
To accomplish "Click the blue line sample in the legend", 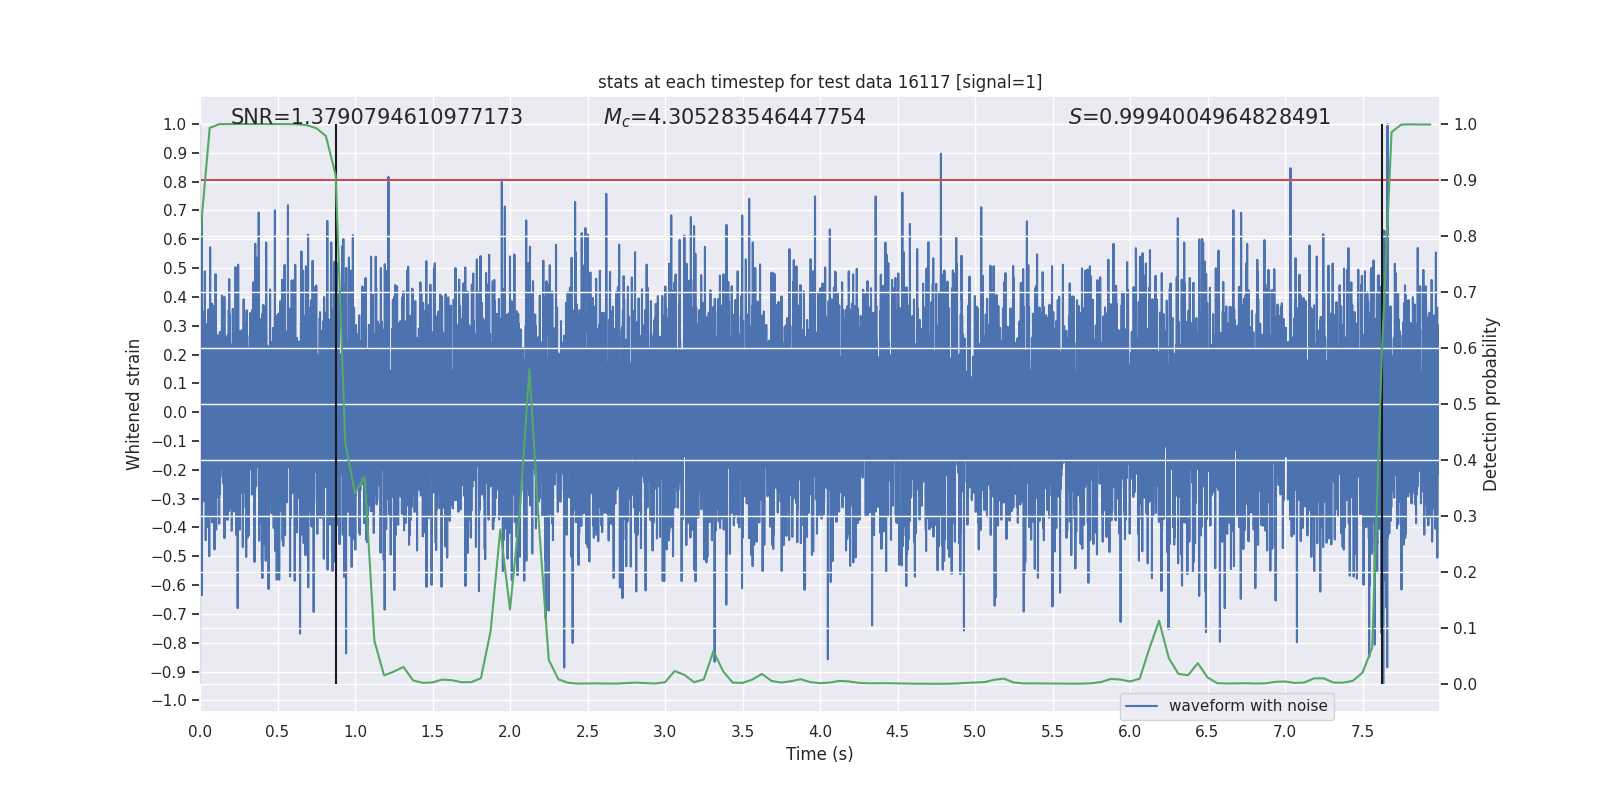I will click(x=1142, y=706).
